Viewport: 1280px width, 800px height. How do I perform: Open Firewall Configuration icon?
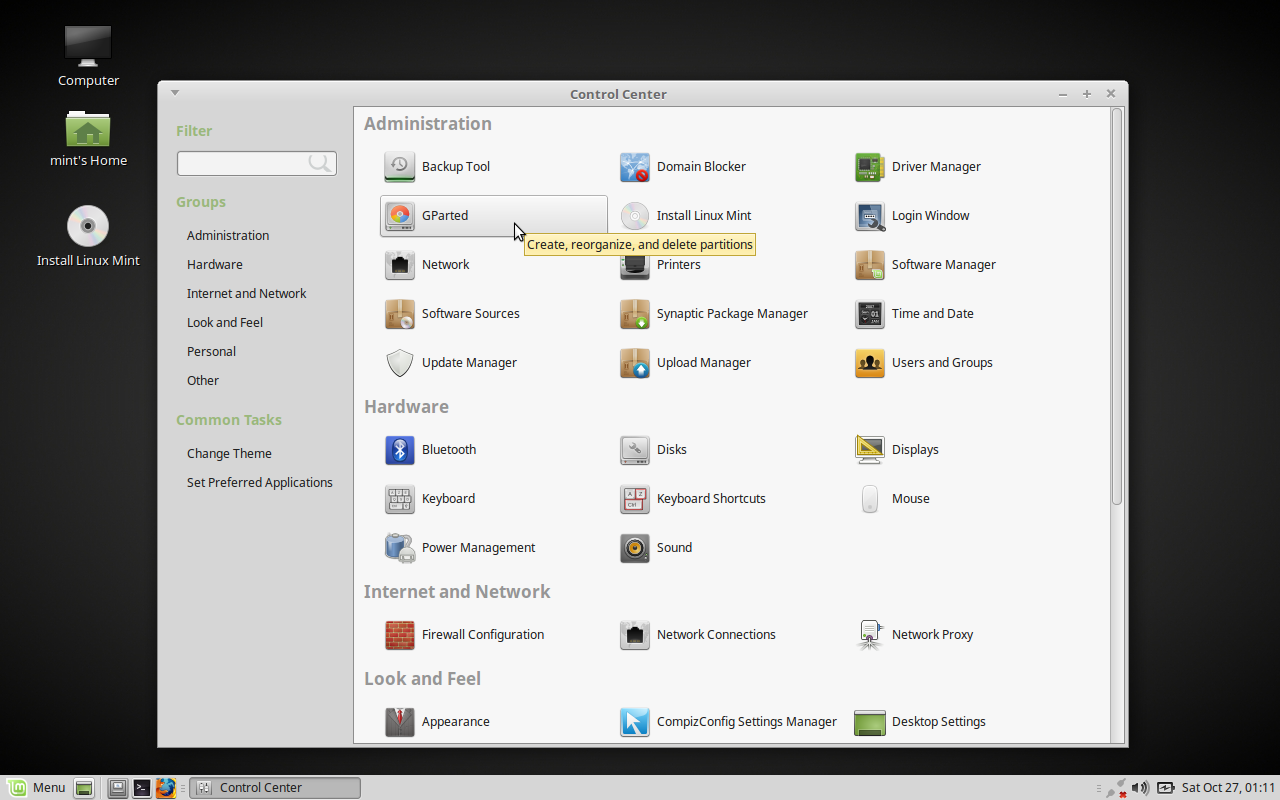[400, 635]
